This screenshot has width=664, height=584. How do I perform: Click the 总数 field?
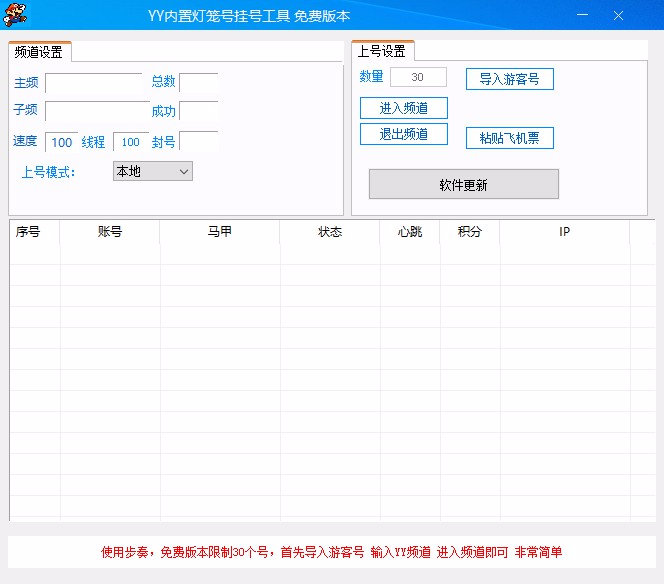tap(199, 82)
